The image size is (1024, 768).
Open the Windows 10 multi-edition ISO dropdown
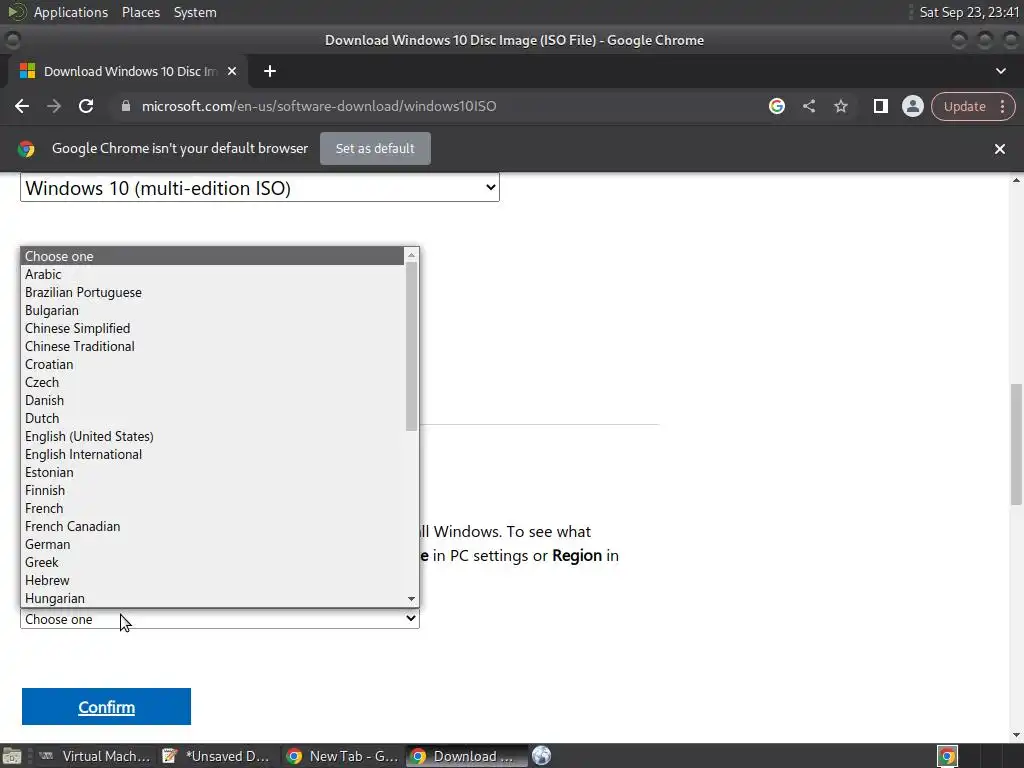tap(260, 188)
